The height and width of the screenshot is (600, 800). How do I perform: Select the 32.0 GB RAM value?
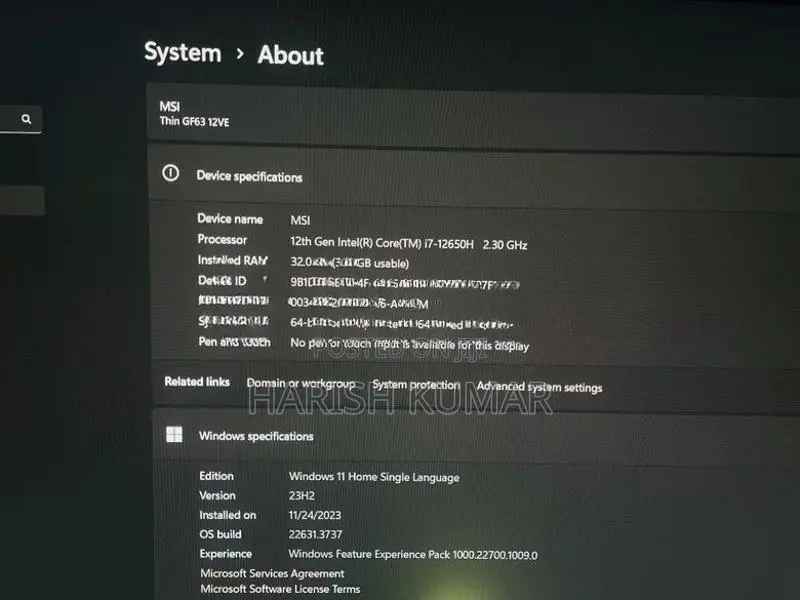pos(349,263)
